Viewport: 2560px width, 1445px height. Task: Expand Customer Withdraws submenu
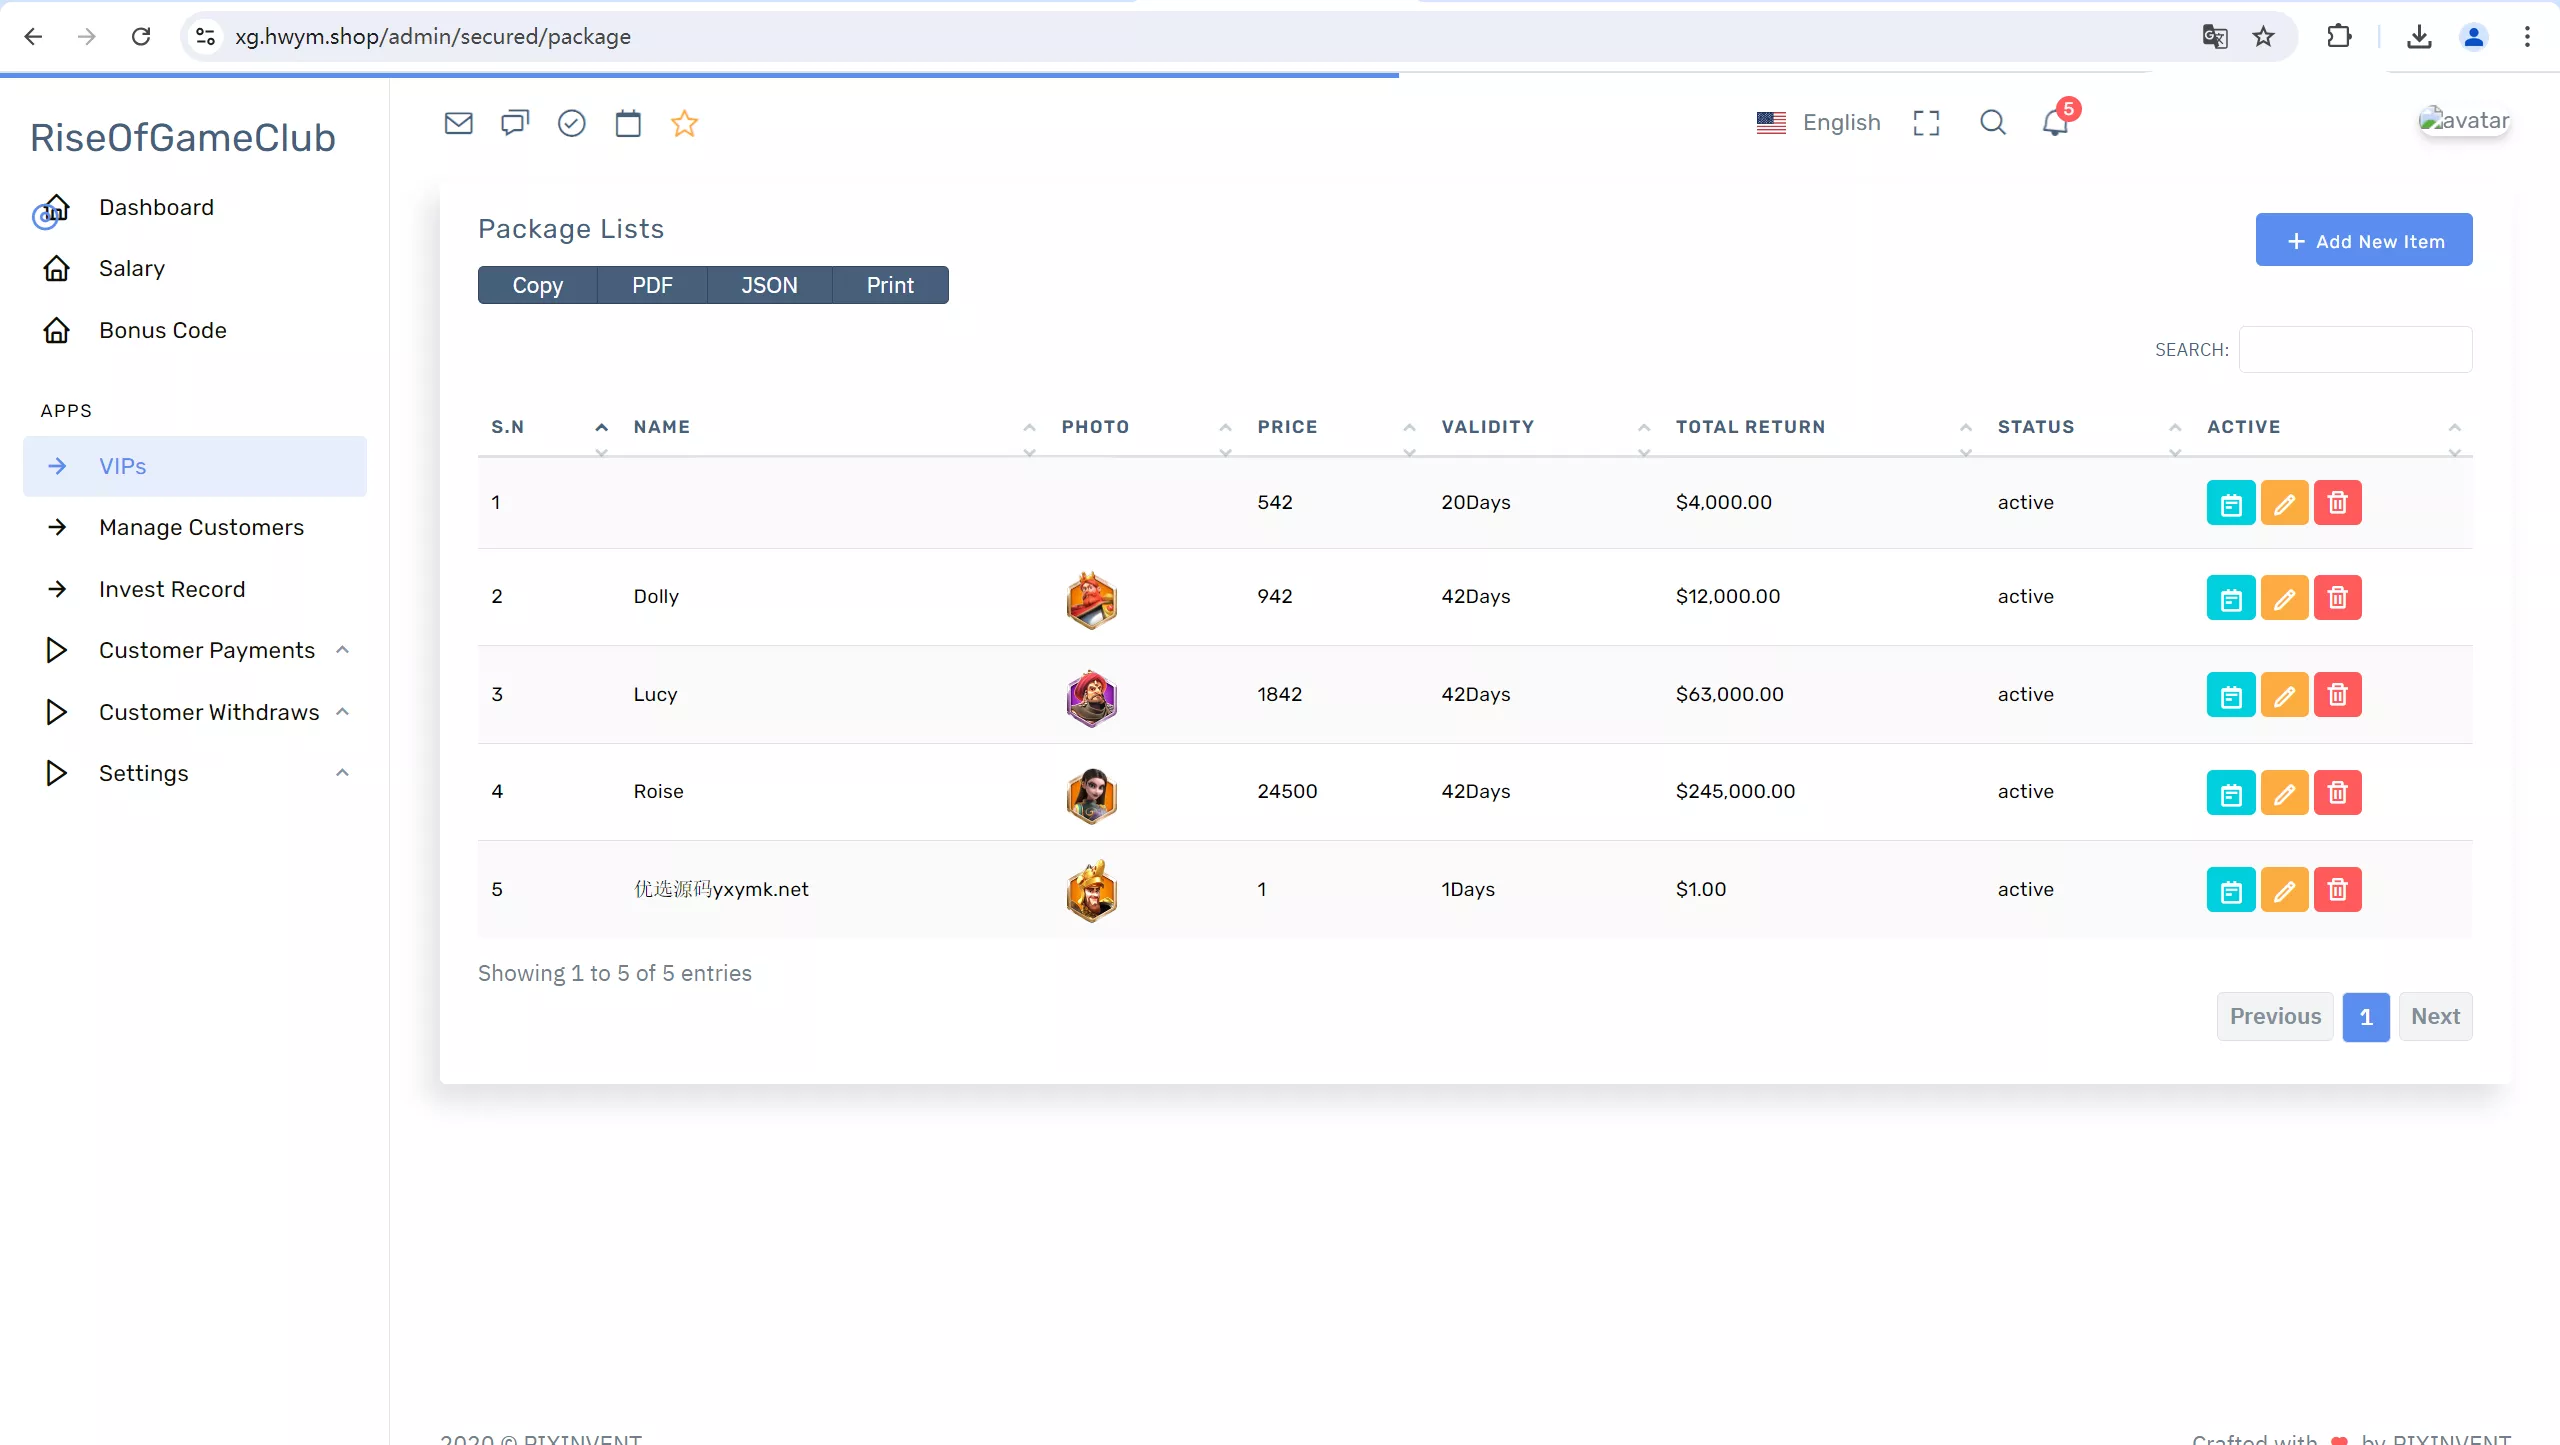pyautogui.click(x=209, y=712)
